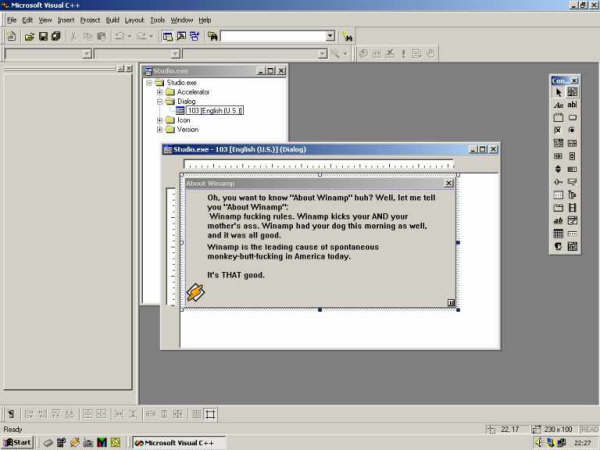Select the IP Address control tool
Image resolution: width=600 pixels, height=450 pixels.
(572, 233)
